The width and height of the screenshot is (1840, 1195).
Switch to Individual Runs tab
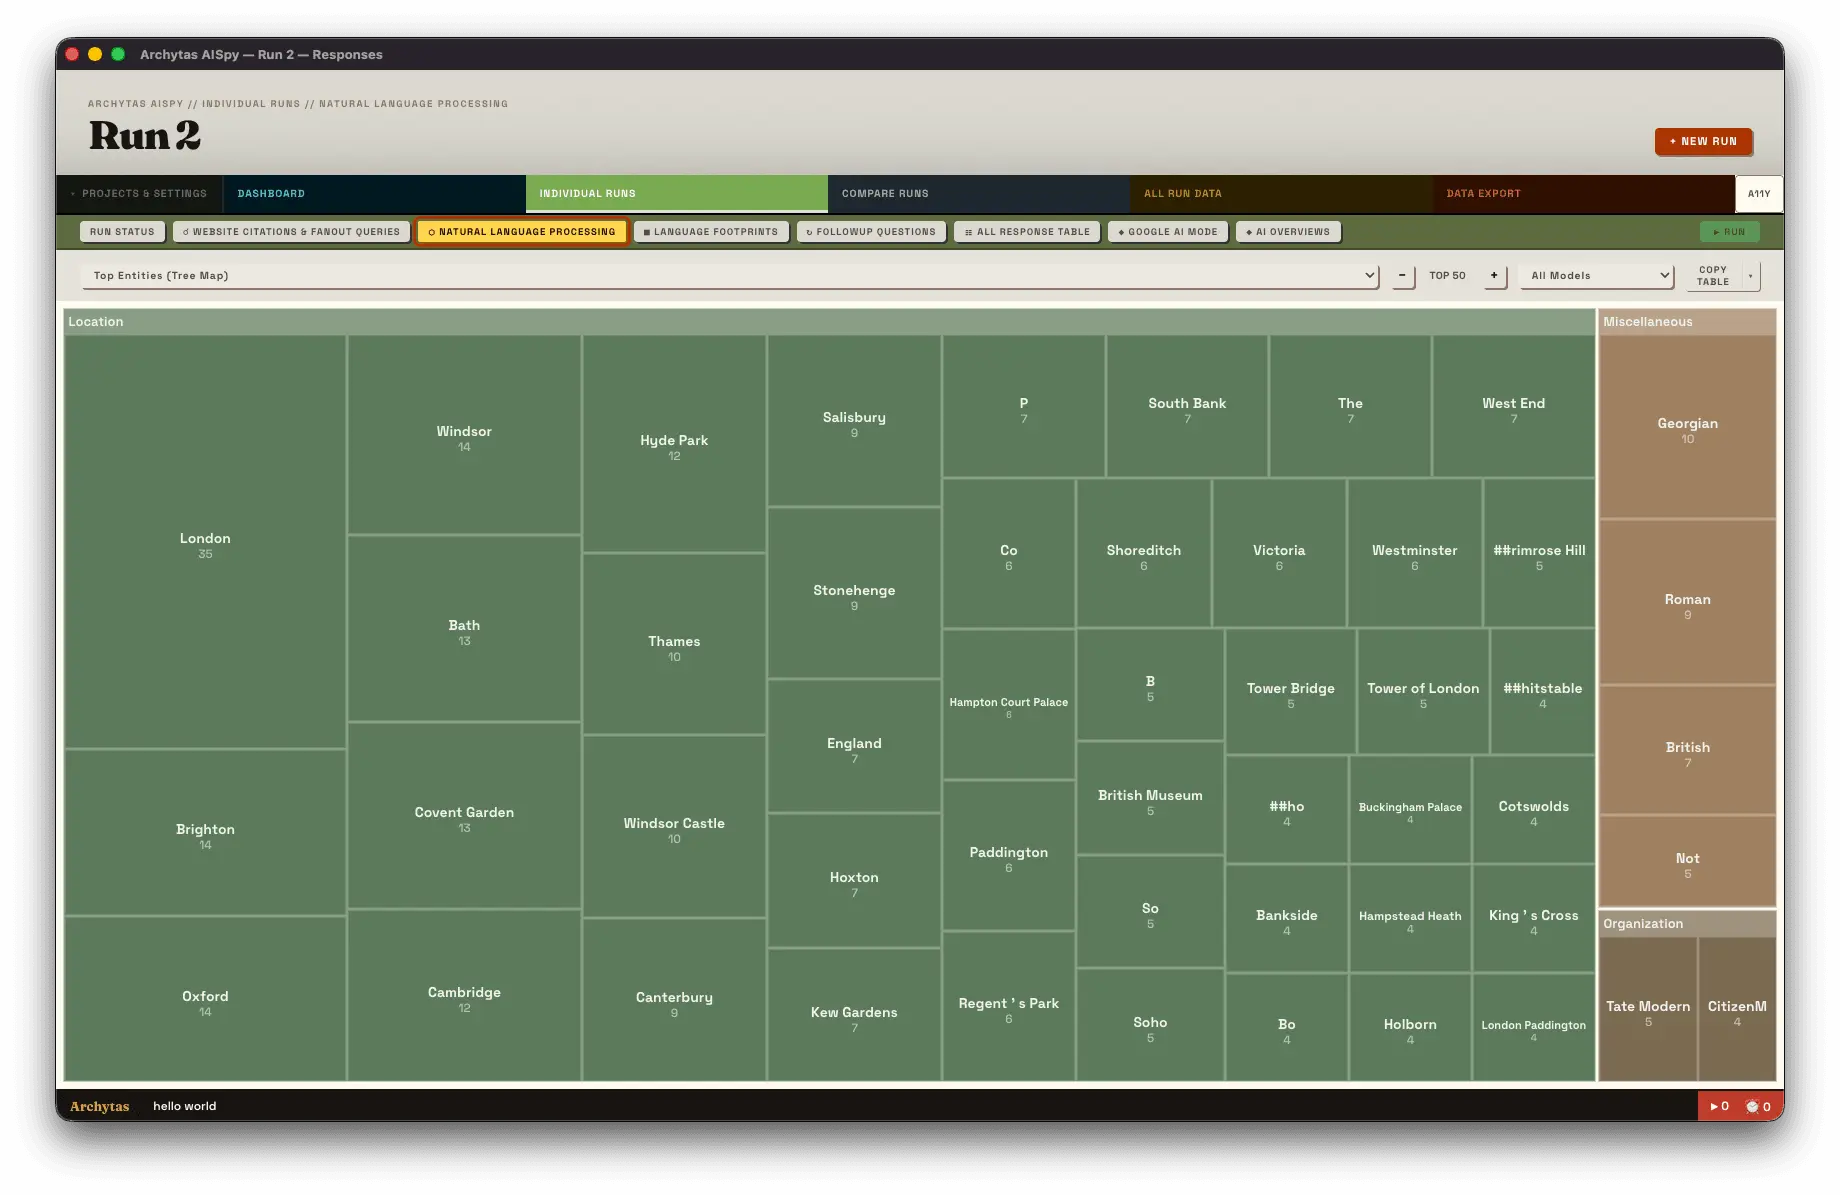pos(677,194)
